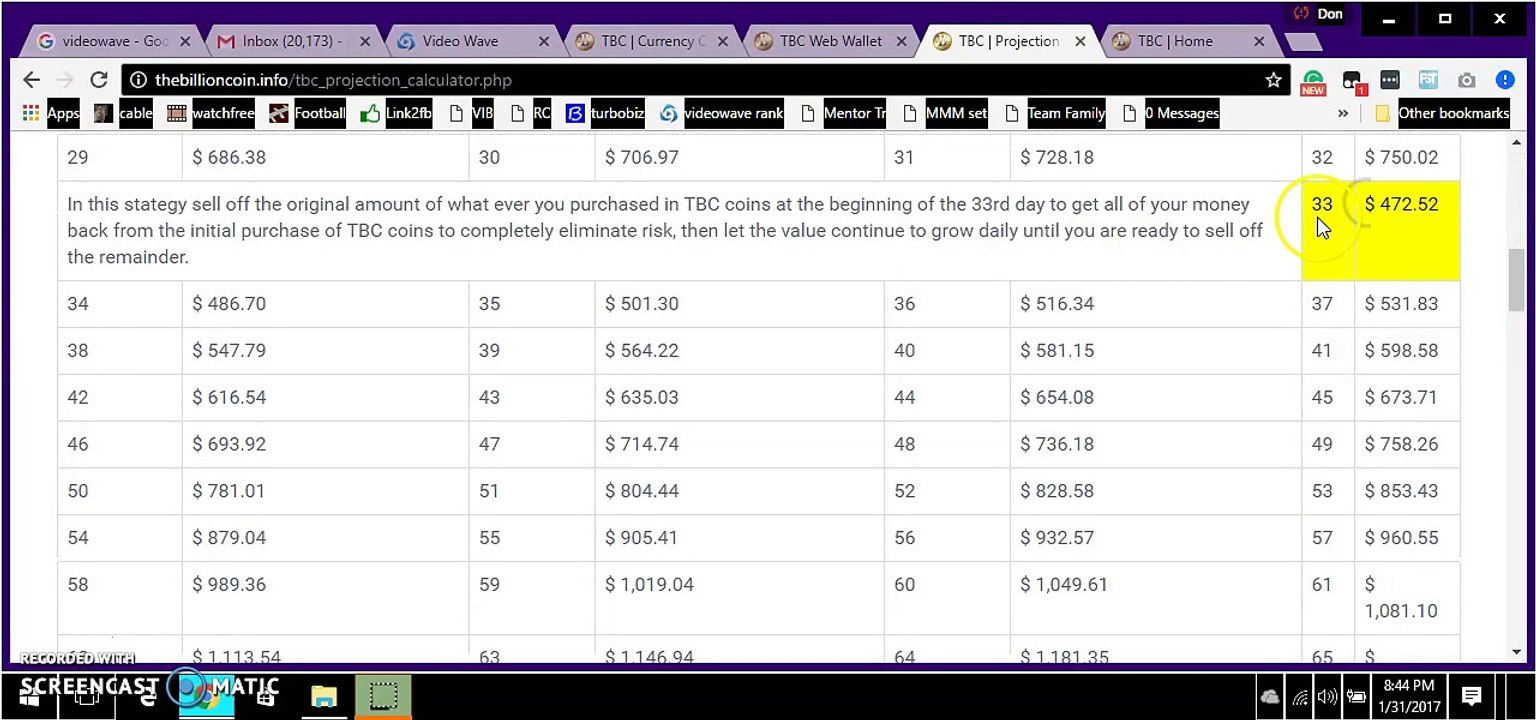Open the Link2fb bookmark
Viewport: 1536px width, 720px height.
(x=395, y=113)
